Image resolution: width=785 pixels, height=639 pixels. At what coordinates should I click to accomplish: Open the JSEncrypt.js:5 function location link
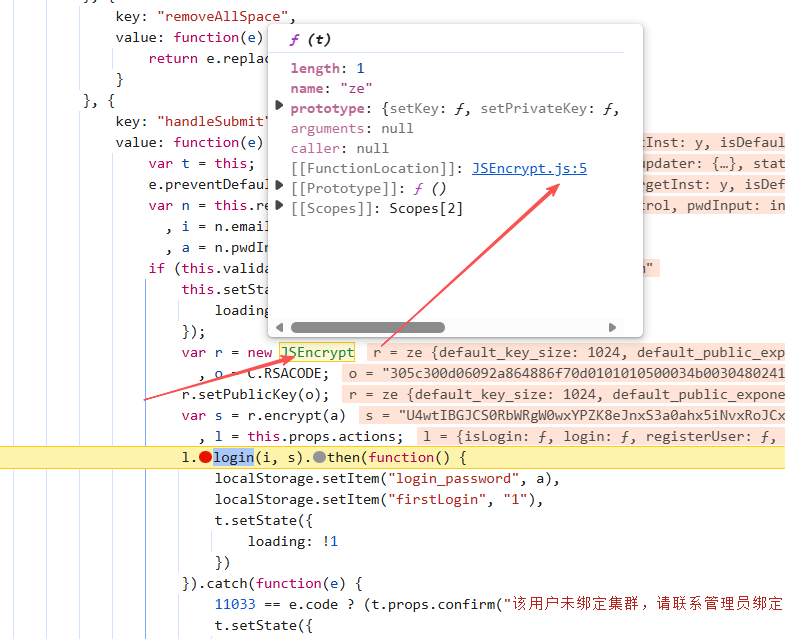tap(529, 168)
